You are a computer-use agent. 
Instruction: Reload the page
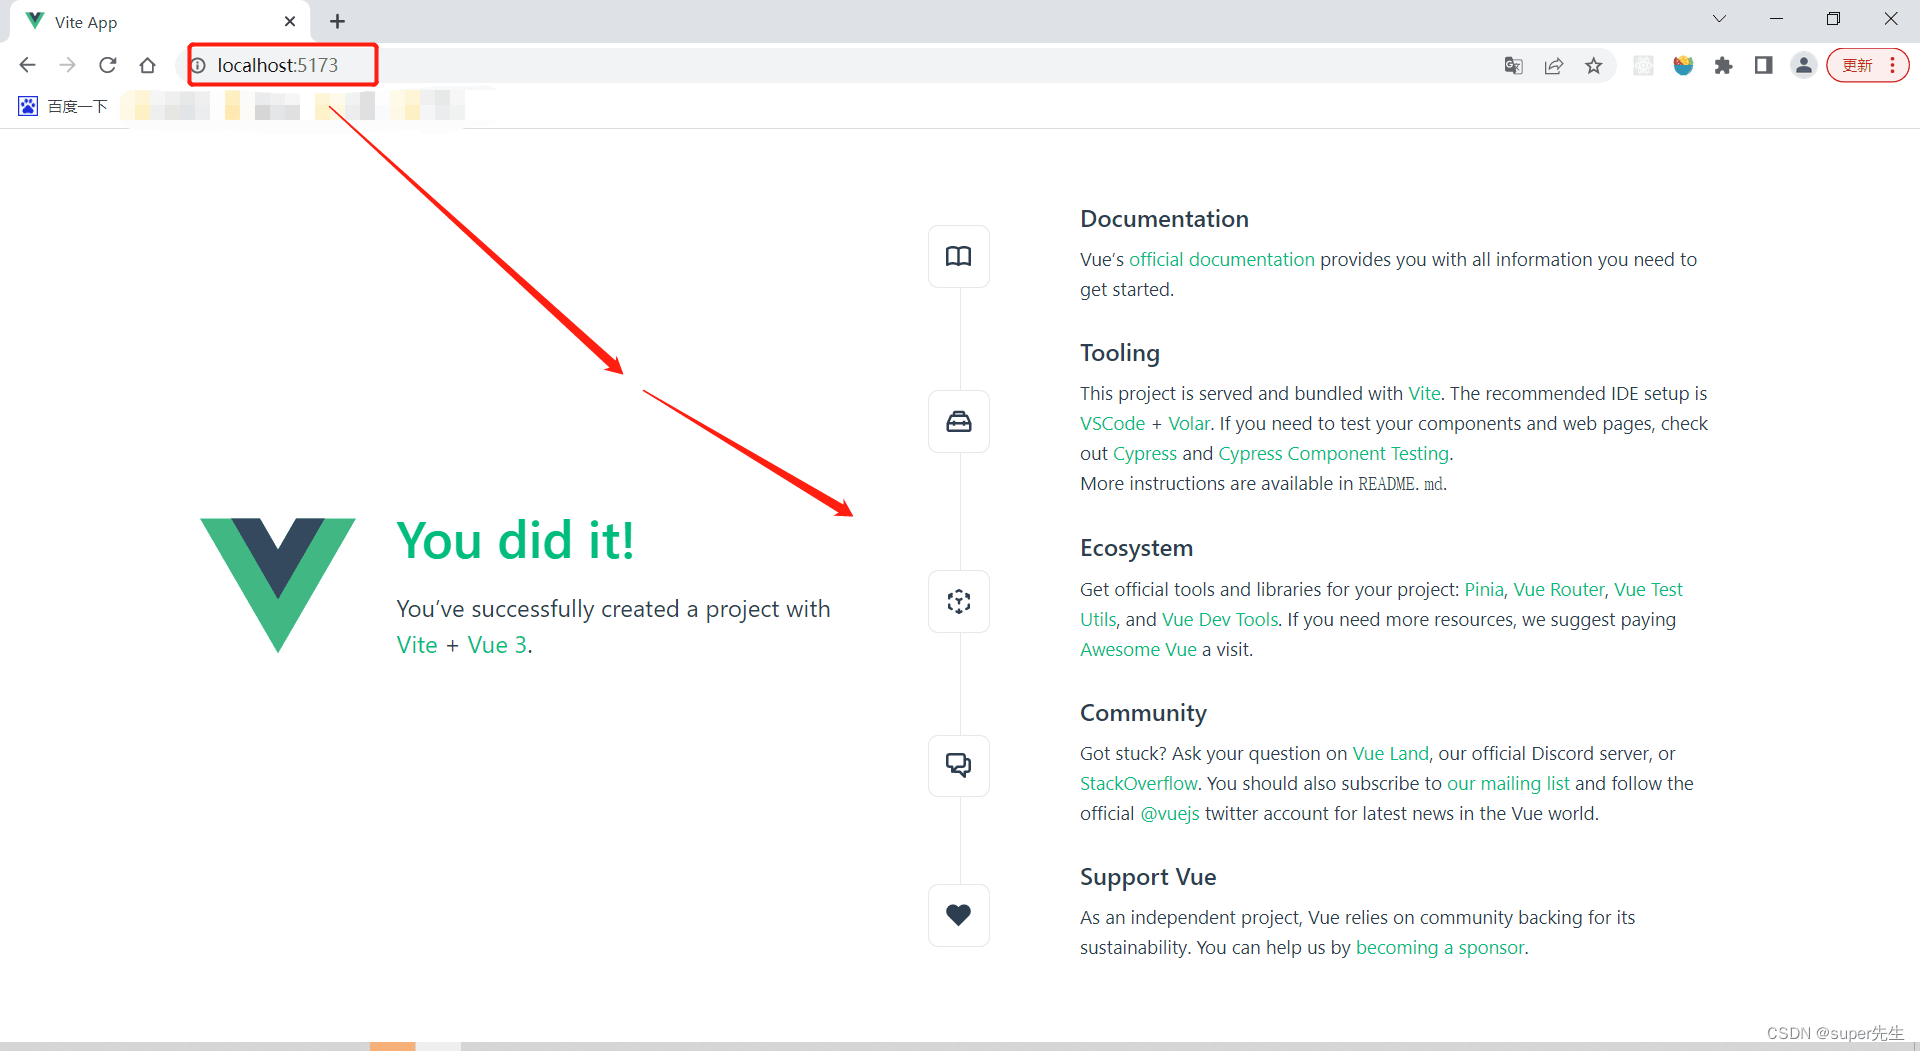tap(108, 66)
